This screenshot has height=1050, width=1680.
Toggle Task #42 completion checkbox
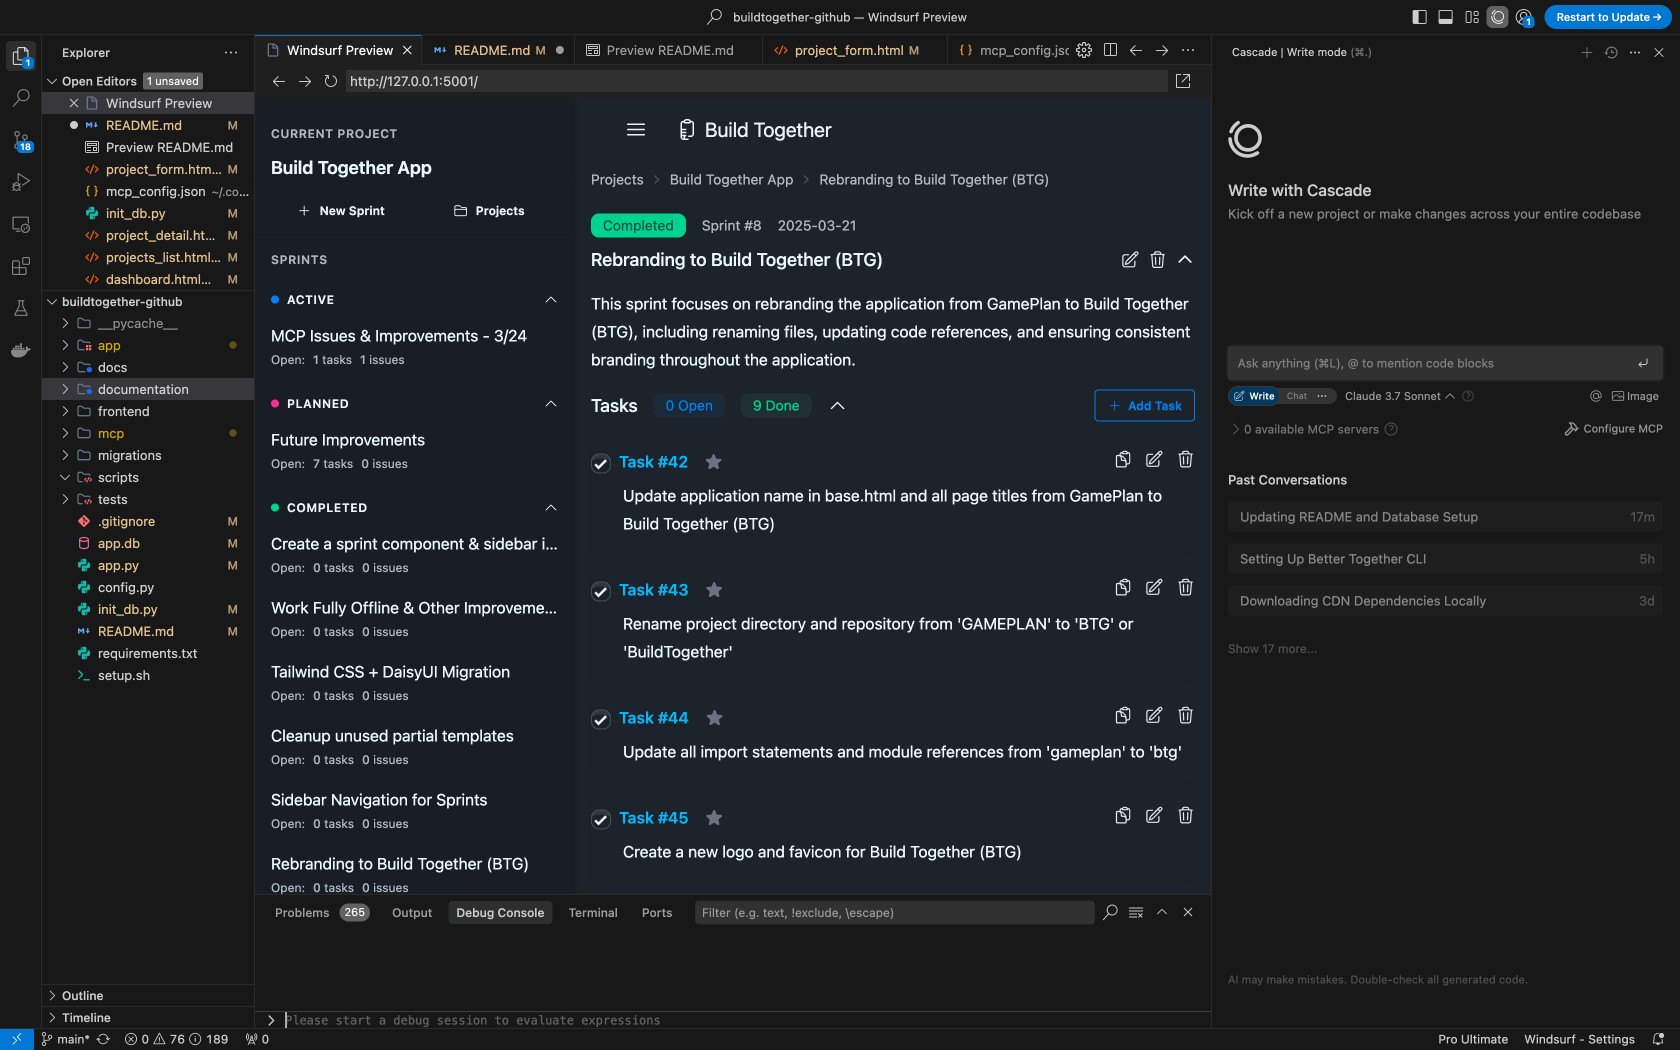tap(601, 463)
